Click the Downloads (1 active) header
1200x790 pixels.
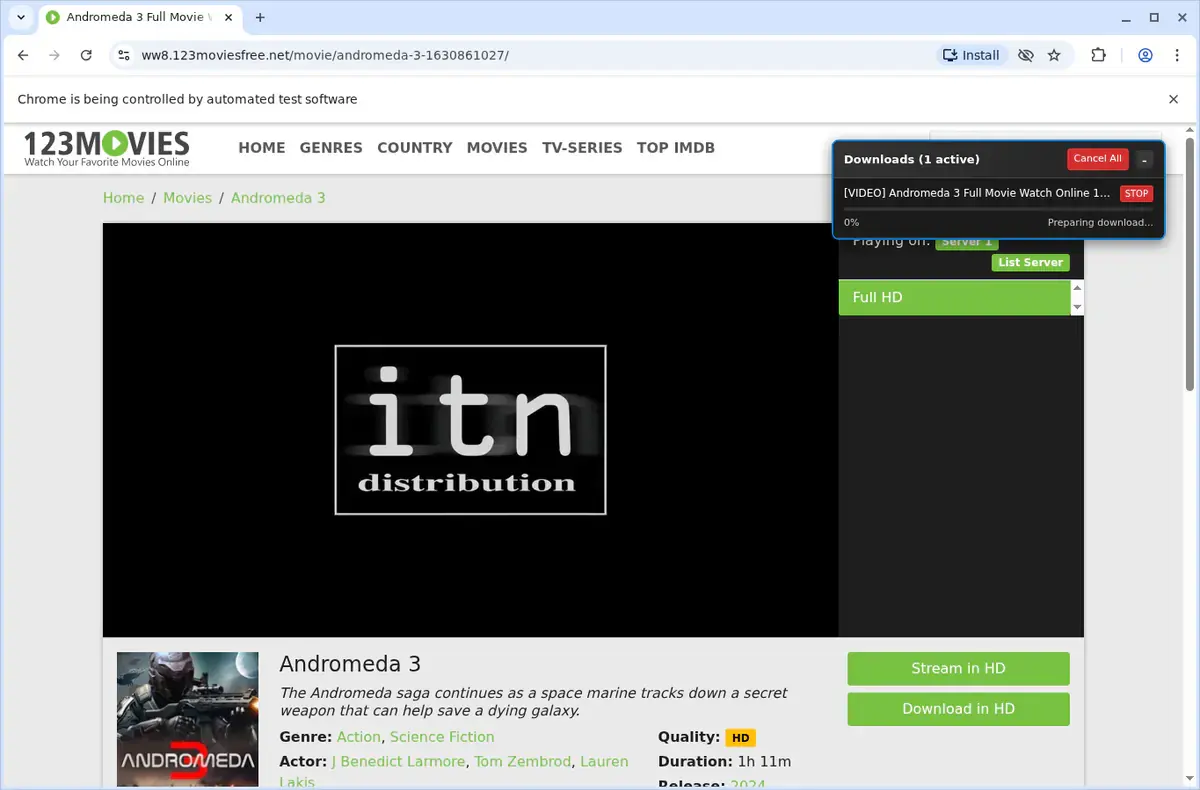(x=912, y=159)
